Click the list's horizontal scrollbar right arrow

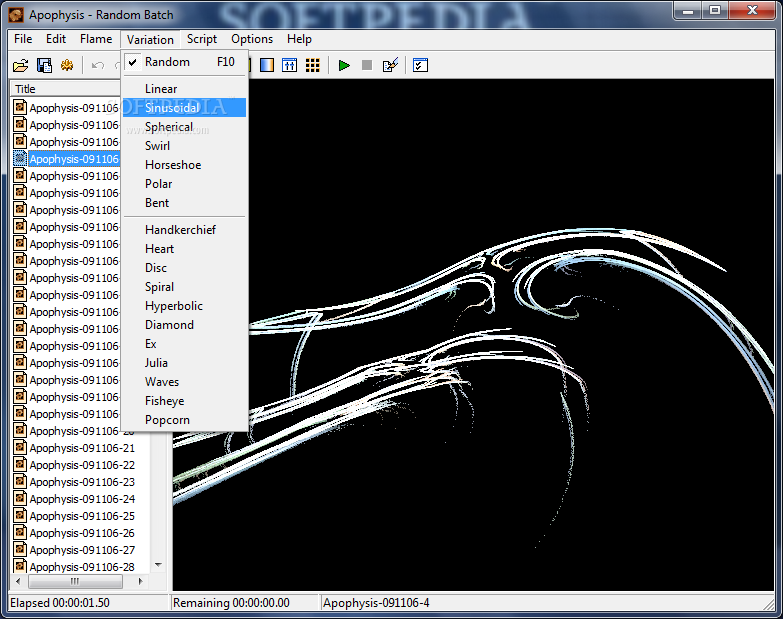[140, 581]
